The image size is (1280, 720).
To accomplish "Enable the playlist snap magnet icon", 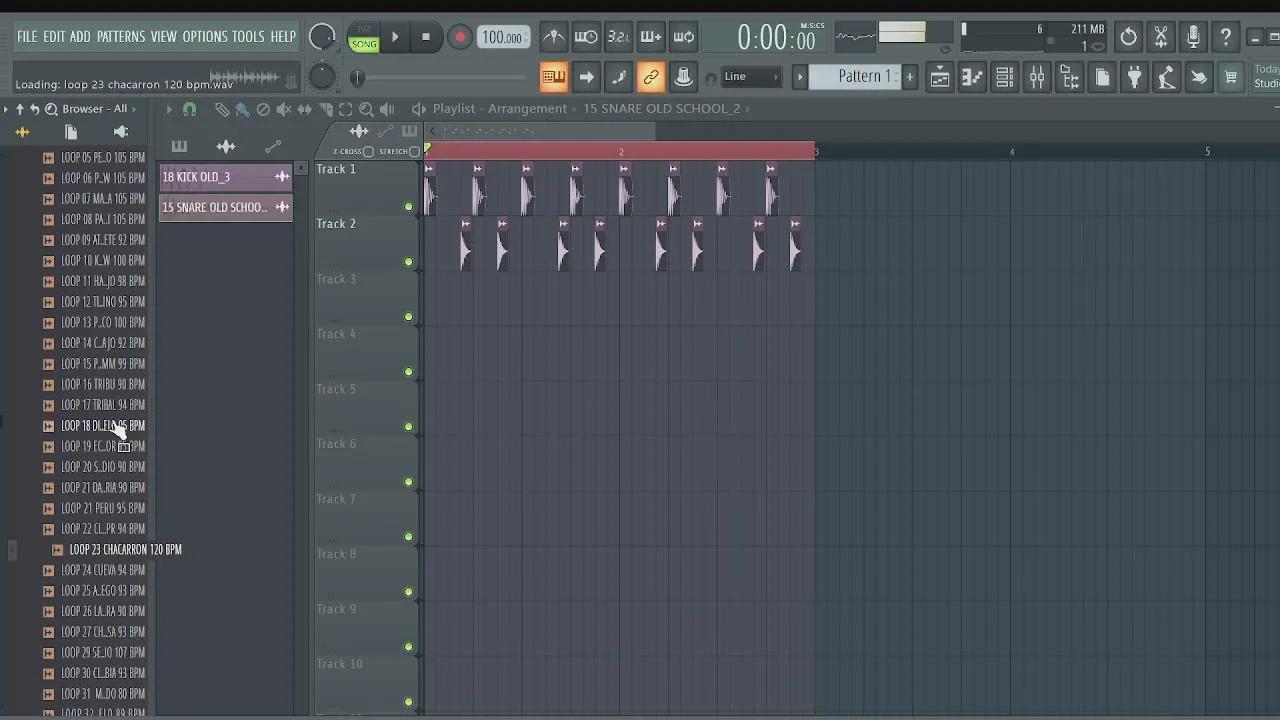I will click(x=189, y=109).
